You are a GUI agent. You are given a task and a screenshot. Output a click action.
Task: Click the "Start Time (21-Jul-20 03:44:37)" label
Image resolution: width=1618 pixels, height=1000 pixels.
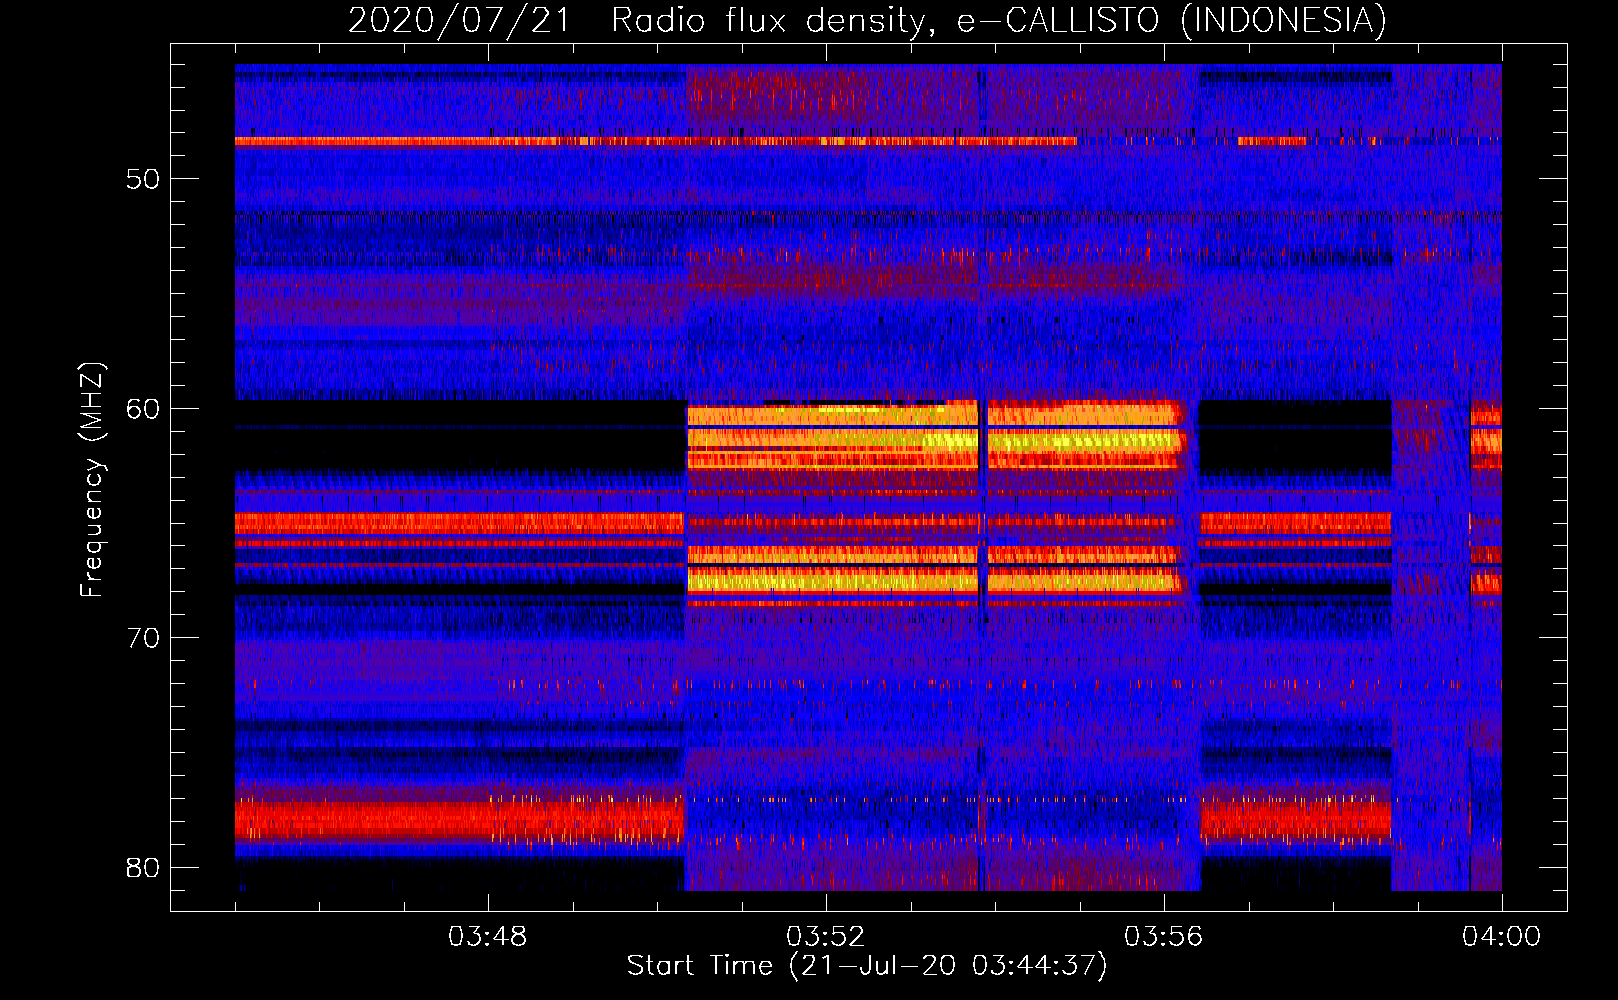pos(867,966)
